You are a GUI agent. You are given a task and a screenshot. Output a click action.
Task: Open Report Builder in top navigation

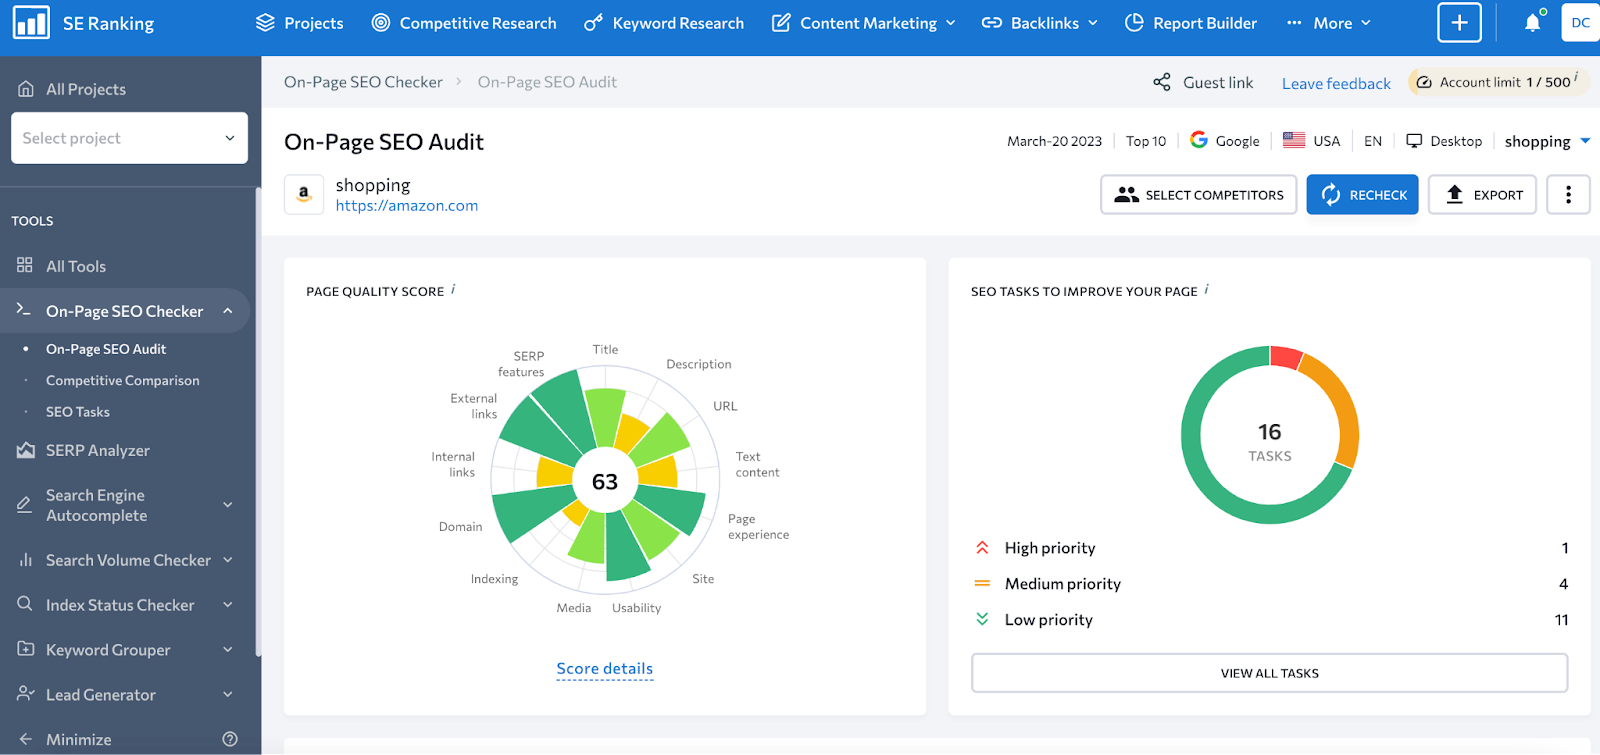pyautogui.click(x=1191, y=22)
